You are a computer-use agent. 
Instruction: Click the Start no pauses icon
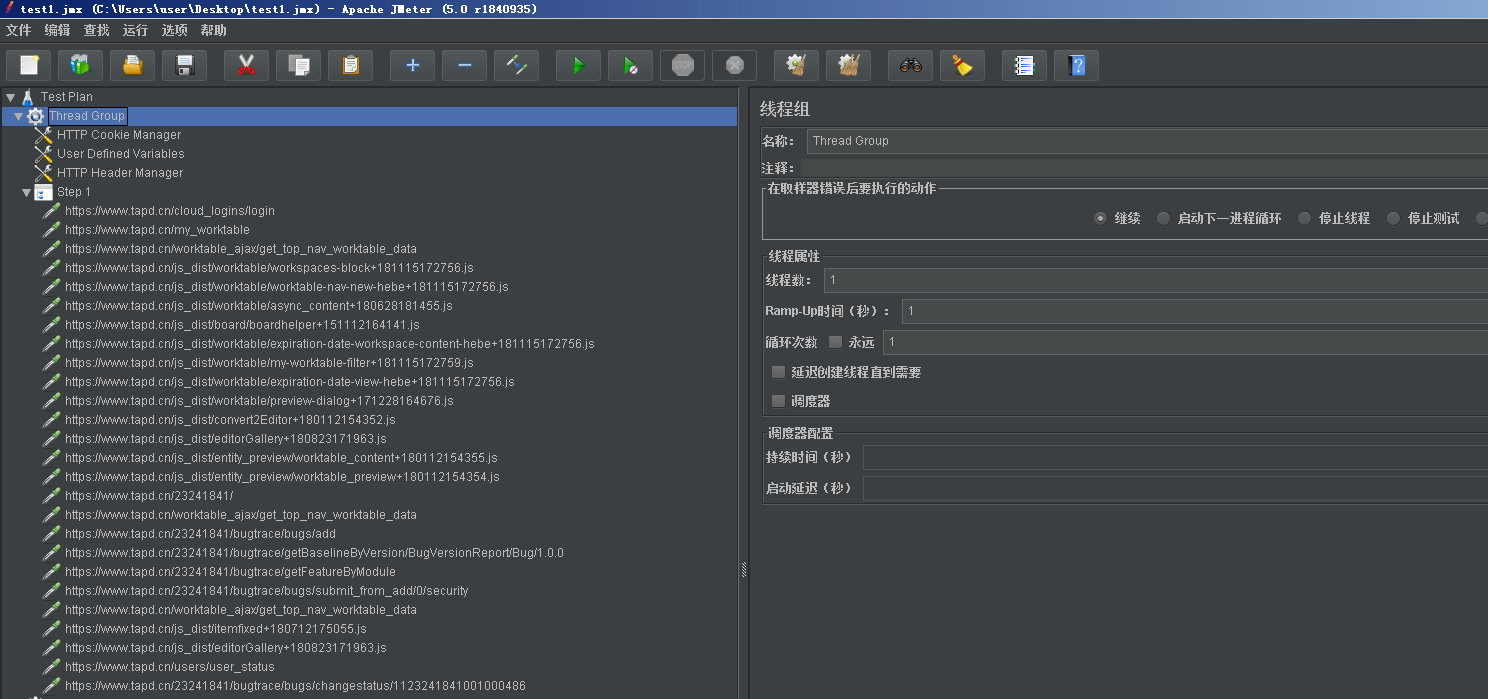(630, 66)
